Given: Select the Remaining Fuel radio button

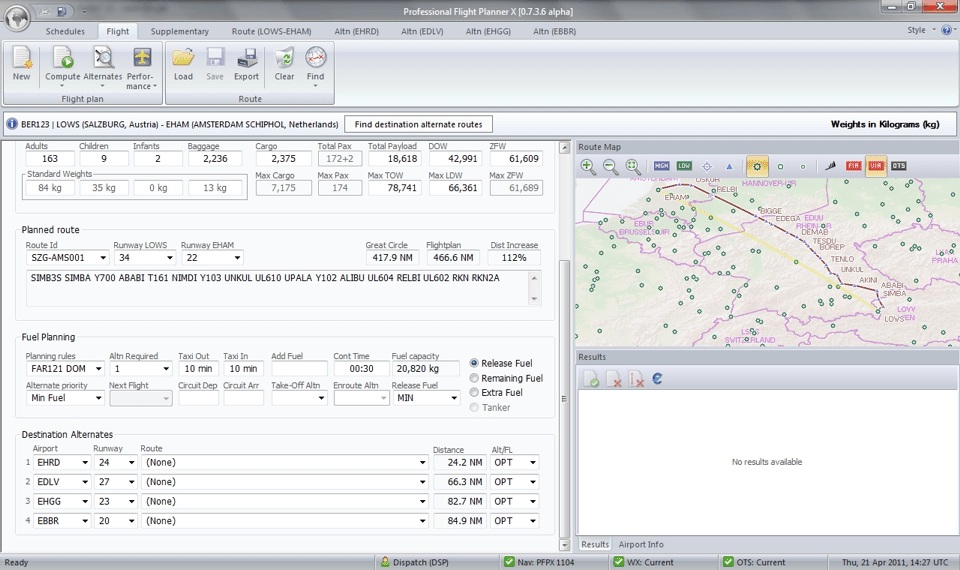Looking at the screenshot, I should pos(474,378).
